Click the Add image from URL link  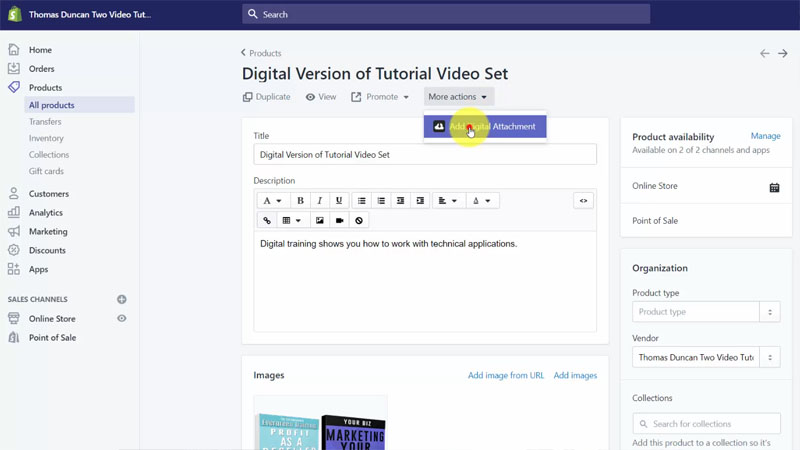[x=506, y=375]
